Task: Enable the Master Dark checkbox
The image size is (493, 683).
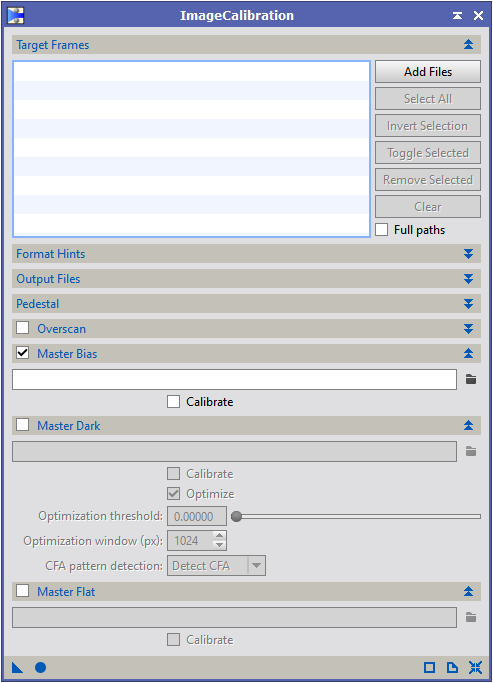Action: point(23,425)
